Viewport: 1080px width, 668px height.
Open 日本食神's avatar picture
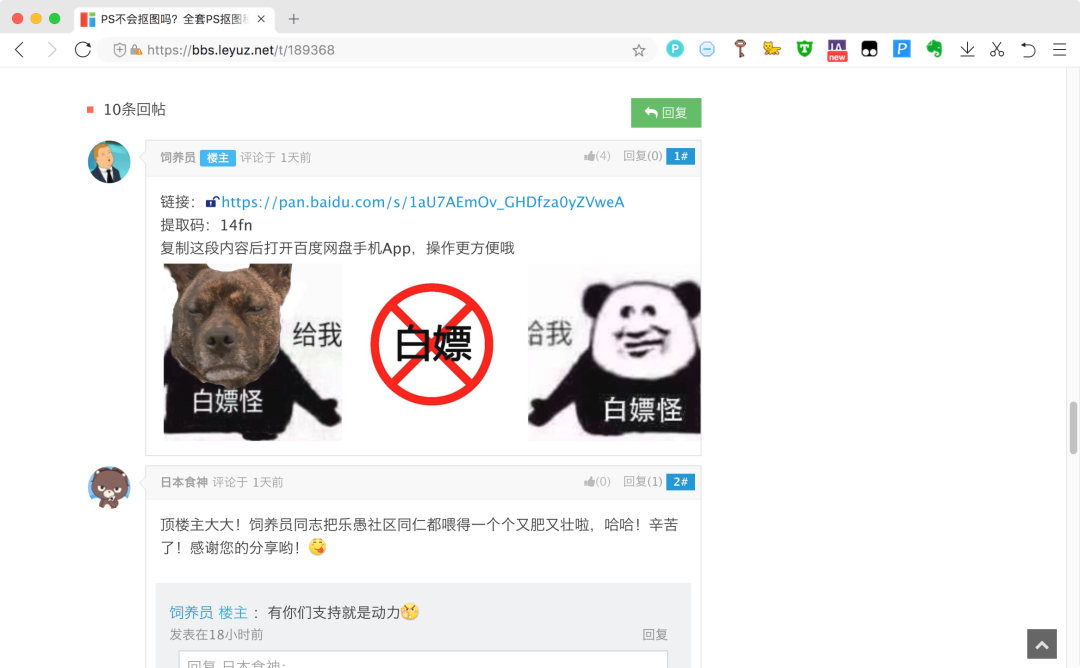pos(109,488)
